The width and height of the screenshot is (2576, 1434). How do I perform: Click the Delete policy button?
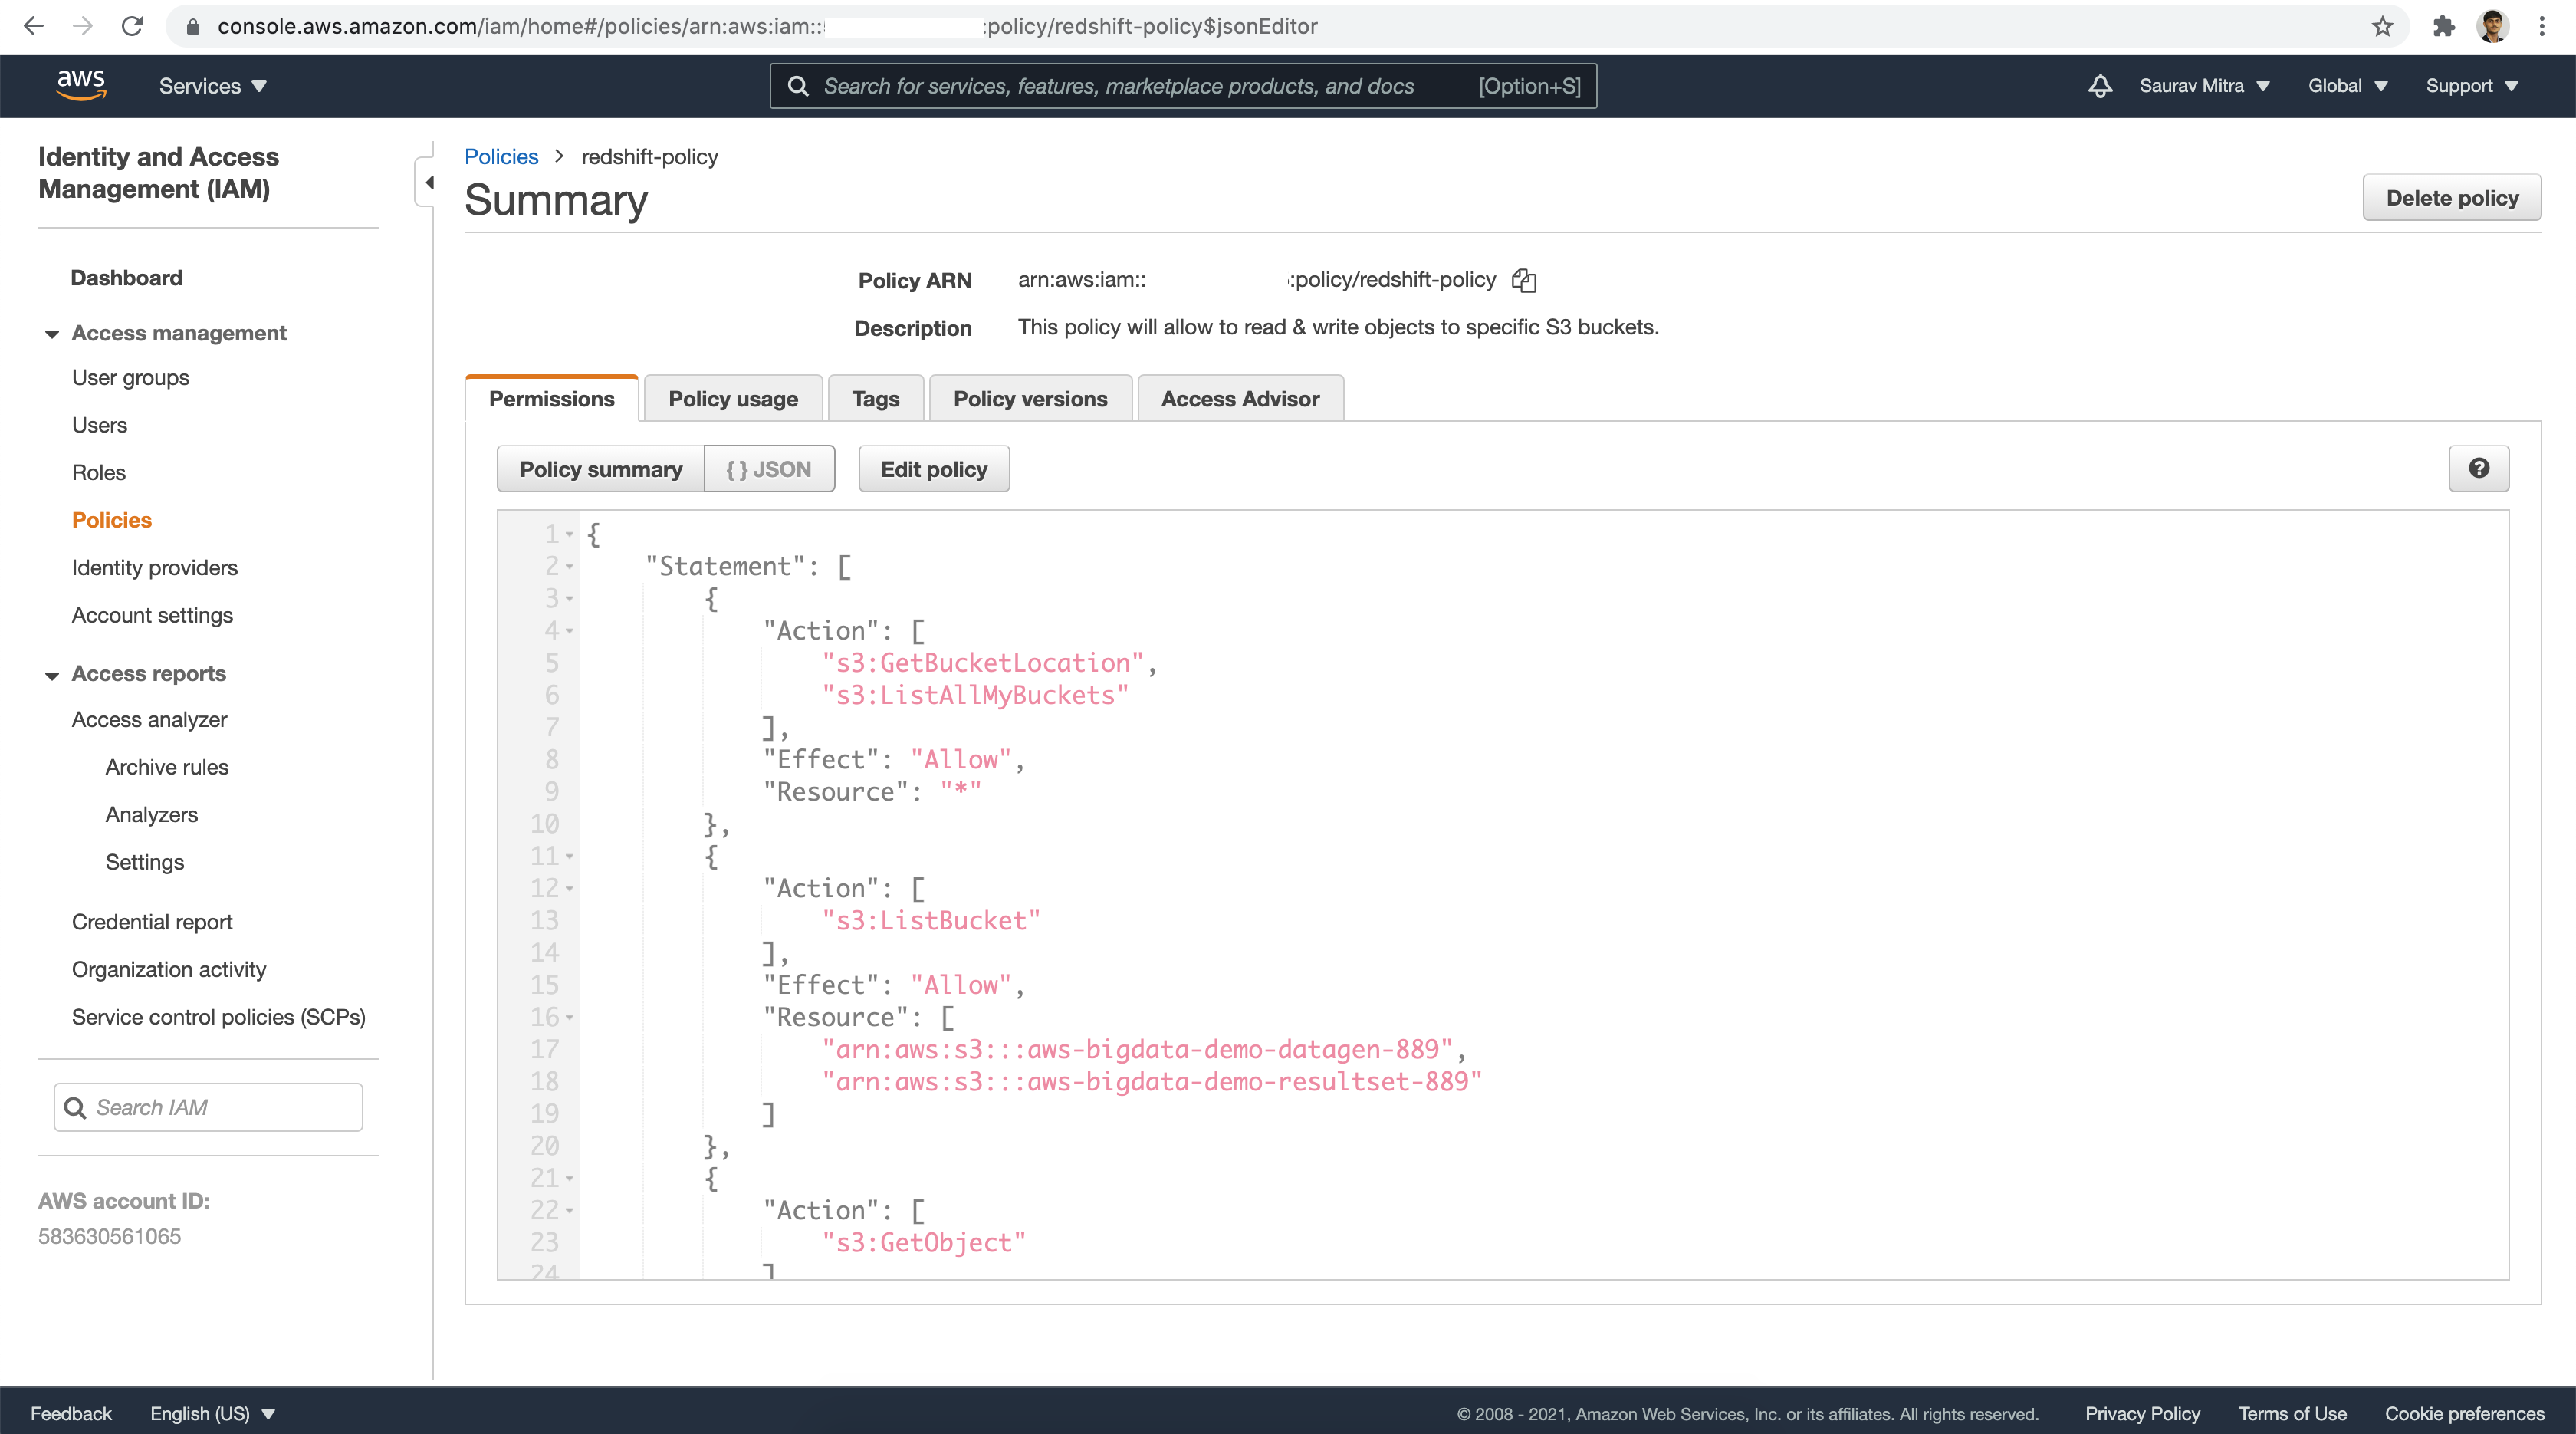[2452, 198]
